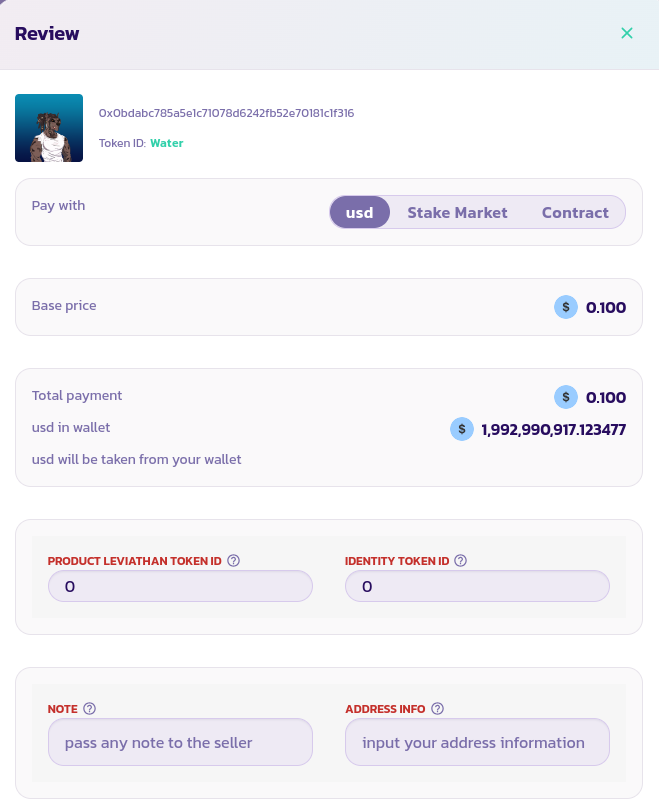Image resolution: width=659 pixels, height=799 pixels.
Task: Click the NFT avatar thumbnail
Action: [49, 128]
